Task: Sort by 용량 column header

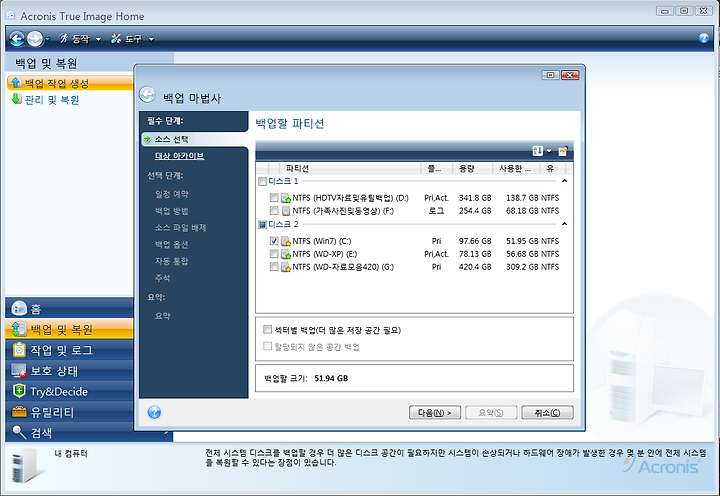Action: pyautogui.click(x=472, y=169)
